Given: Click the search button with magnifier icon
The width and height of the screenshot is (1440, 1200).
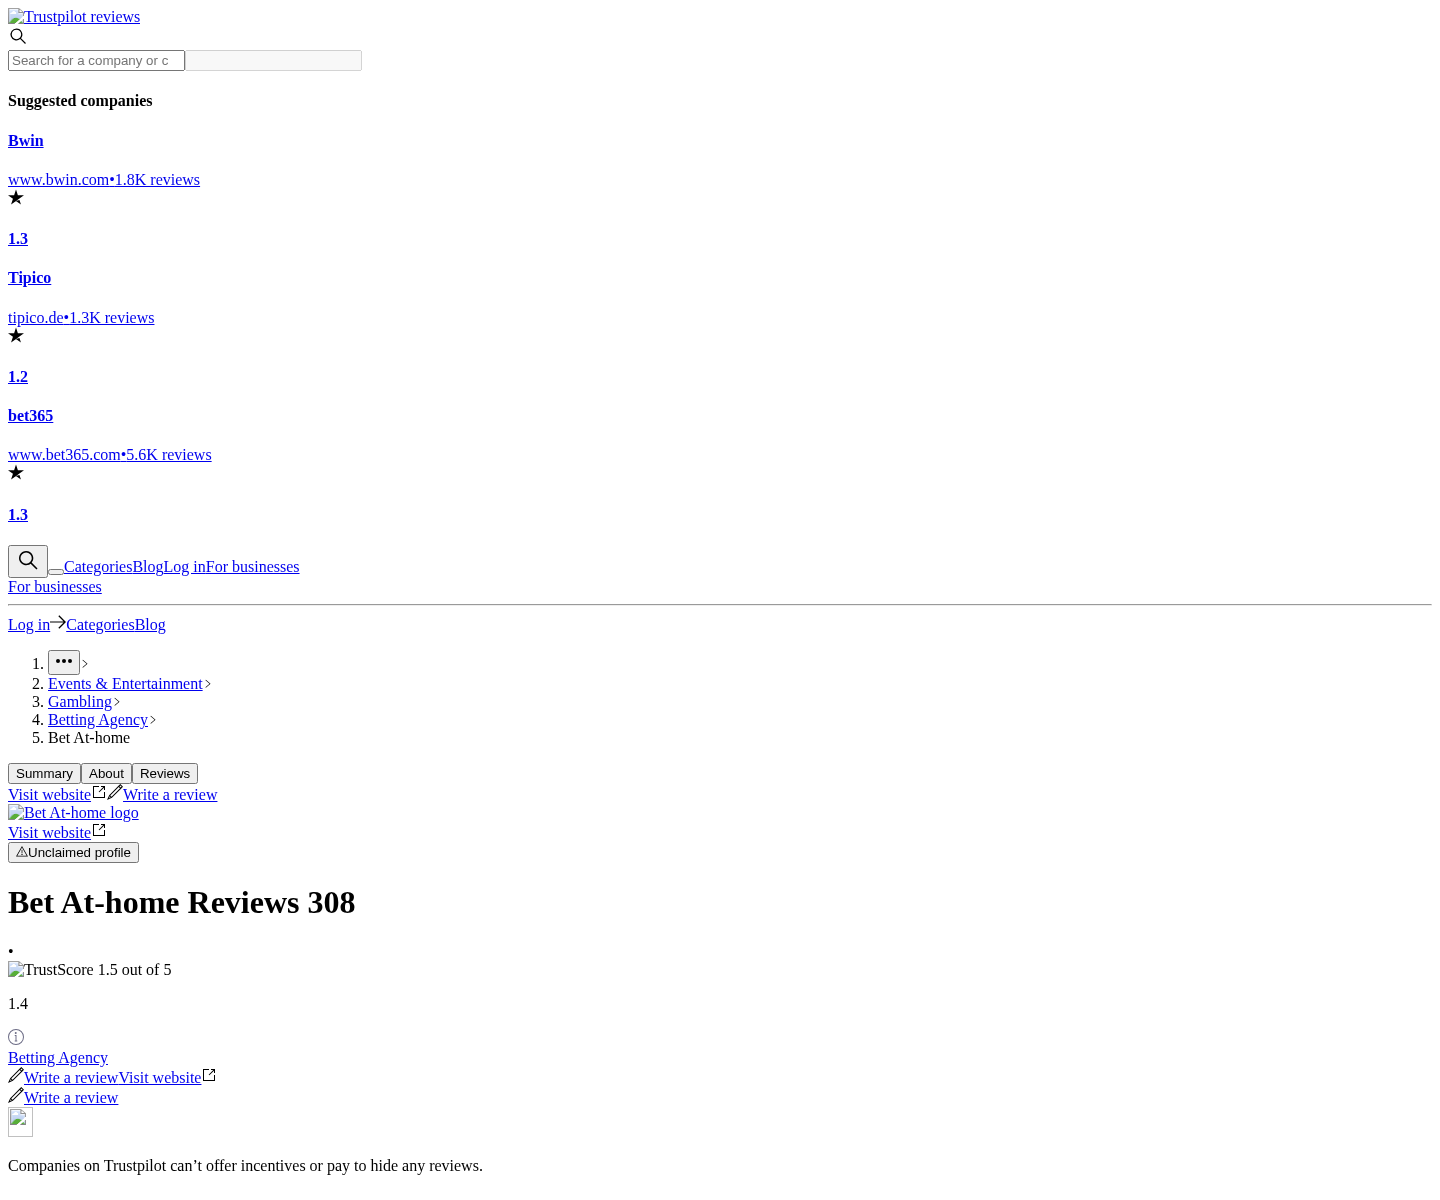Looking at the screenshot, I should click(x=28, y=561).
